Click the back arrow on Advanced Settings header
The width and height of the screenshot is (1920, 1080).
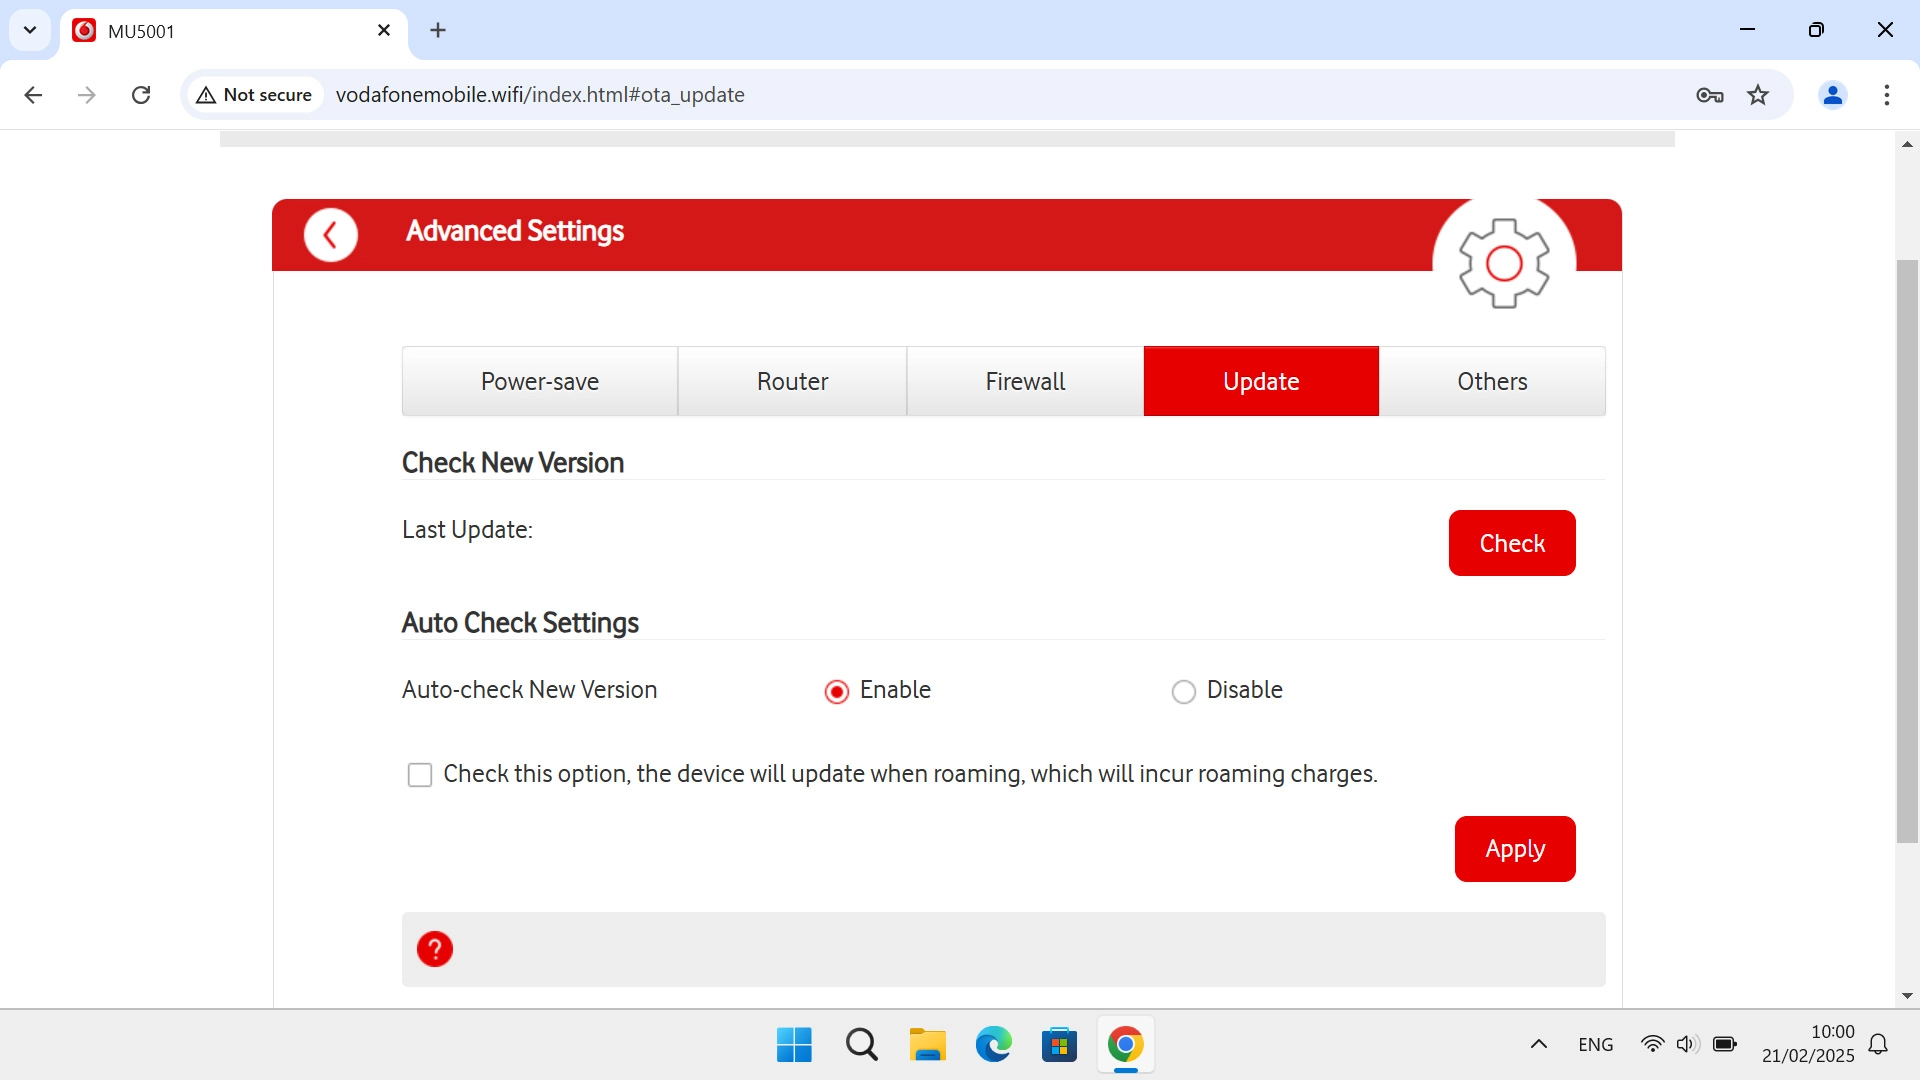[x=330, y=234]
